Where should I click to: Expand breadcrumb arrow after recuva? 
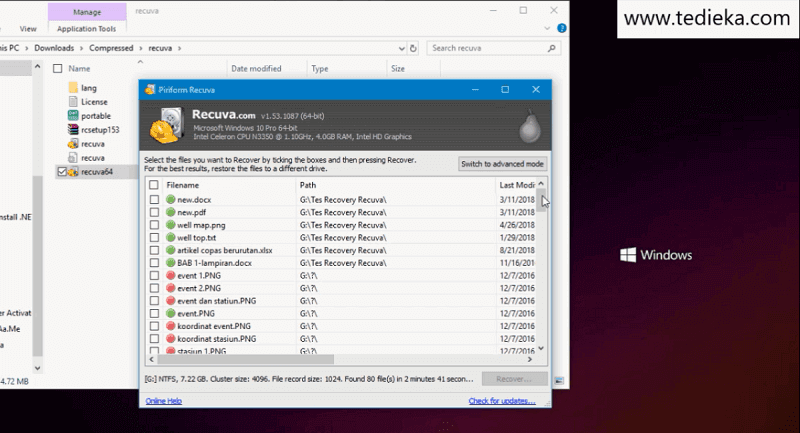tap(179, 48)
